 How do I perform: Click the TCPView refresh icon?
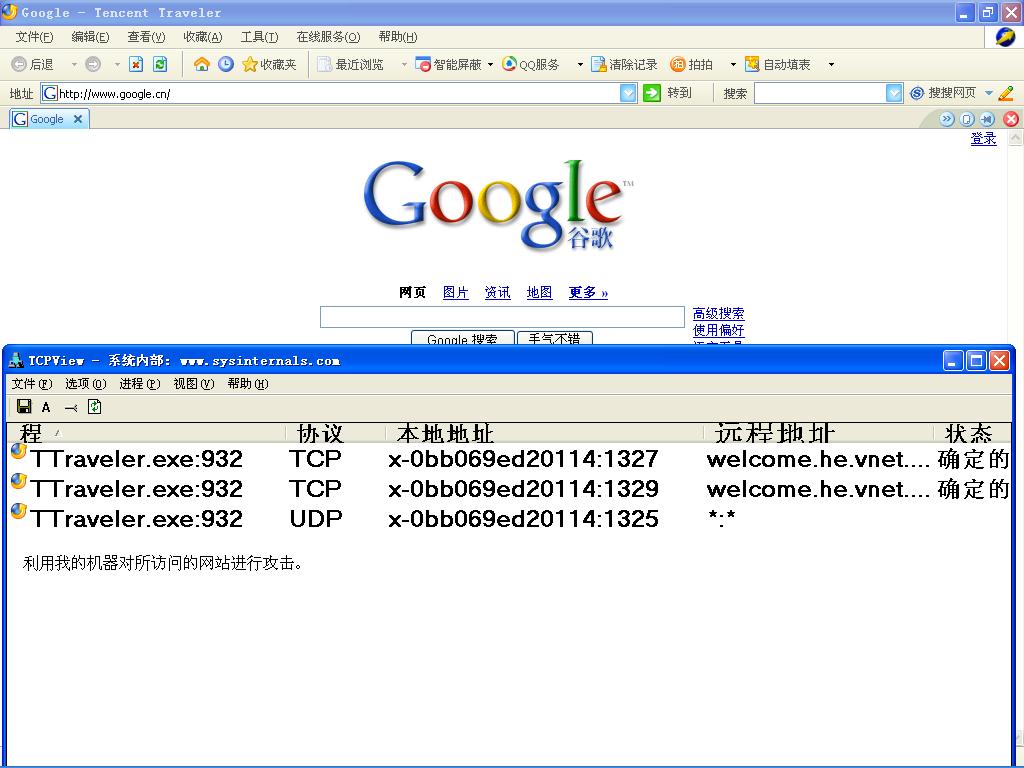coord(95,407)
